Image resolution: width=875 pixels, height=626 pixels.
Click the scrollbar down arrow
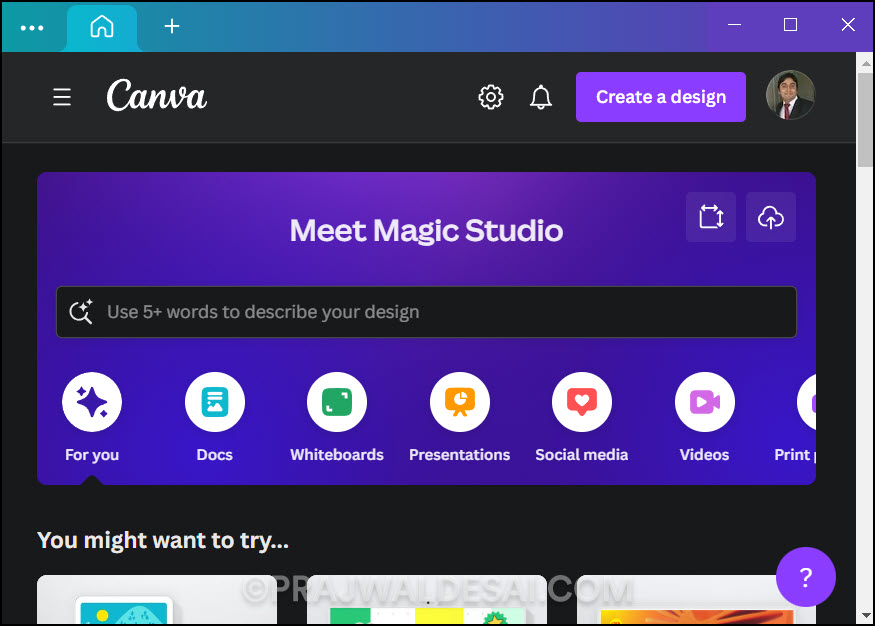pos(866,615)
